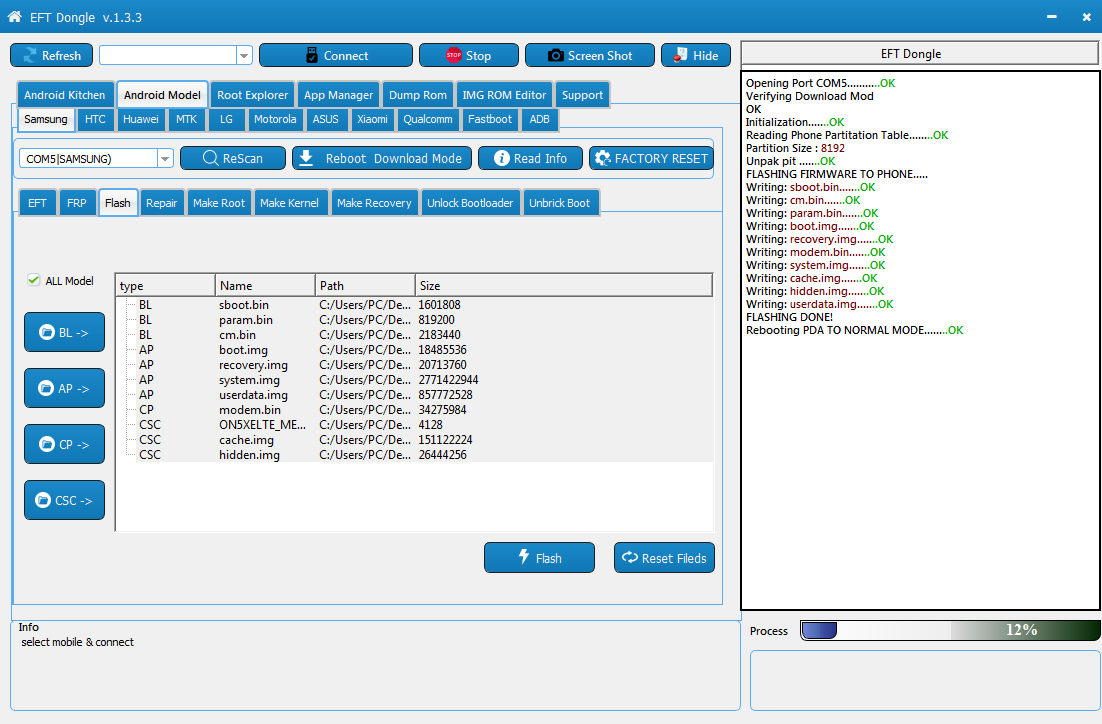This screenshot has height=724, width=1102.
Task: Open the empty device dropdown beside Refresh
Action: (x=244, y=56)
